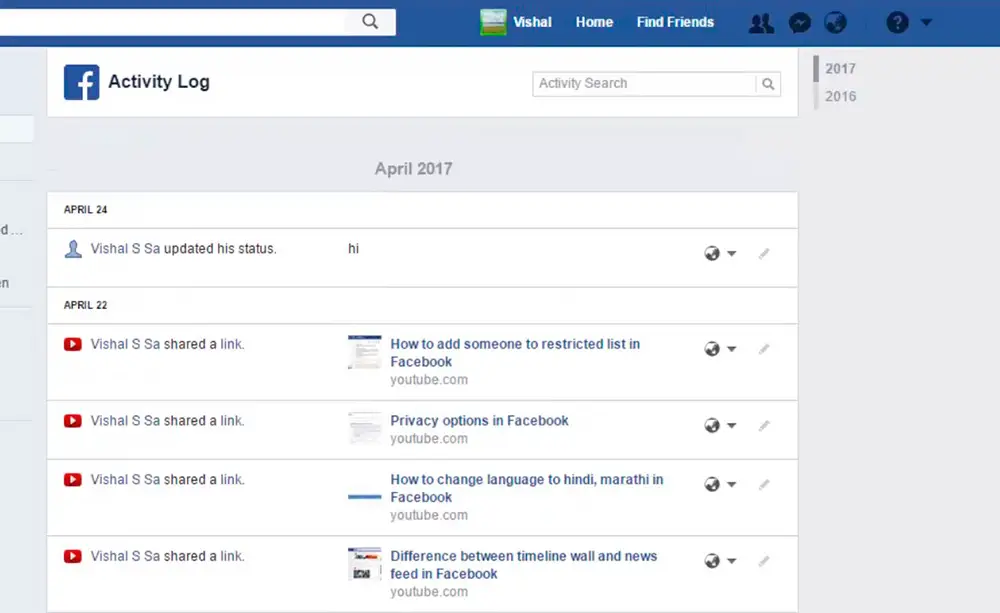1000x613 pixels.
Task: Open 'Privacy options in Facebook' link
Action: pyautogui.click(x=479, y=421)
